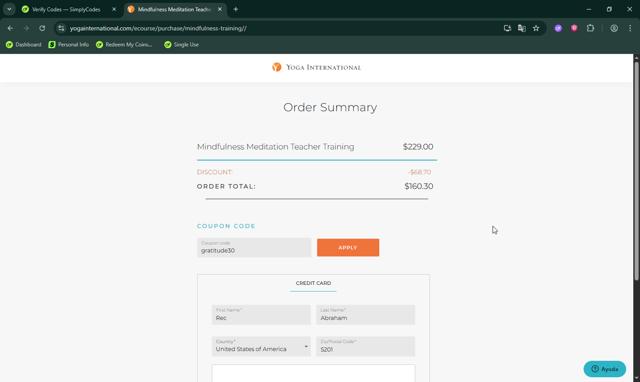Open the Ayuda help widget
The image size is (640, 382).
tap(604, 369)
